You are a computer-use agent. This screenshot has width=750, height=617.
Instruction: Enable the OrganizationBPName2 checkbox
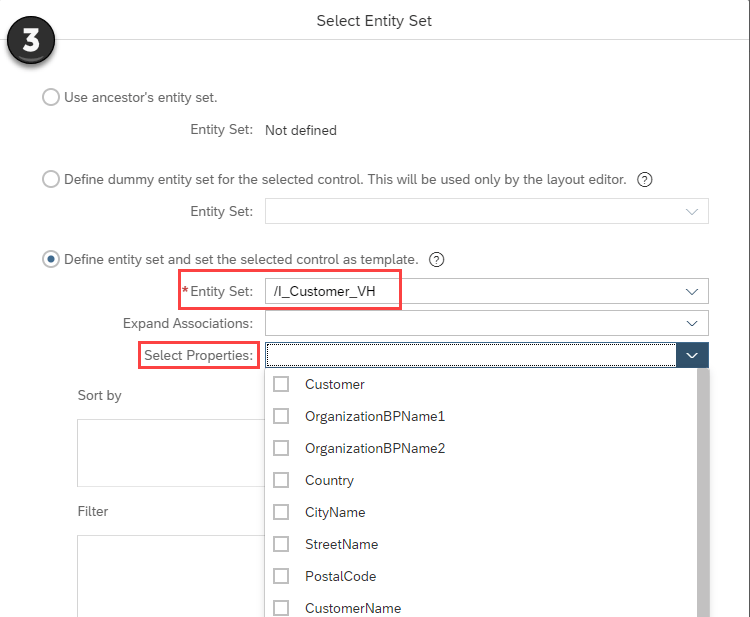click(x=281, y=448)
